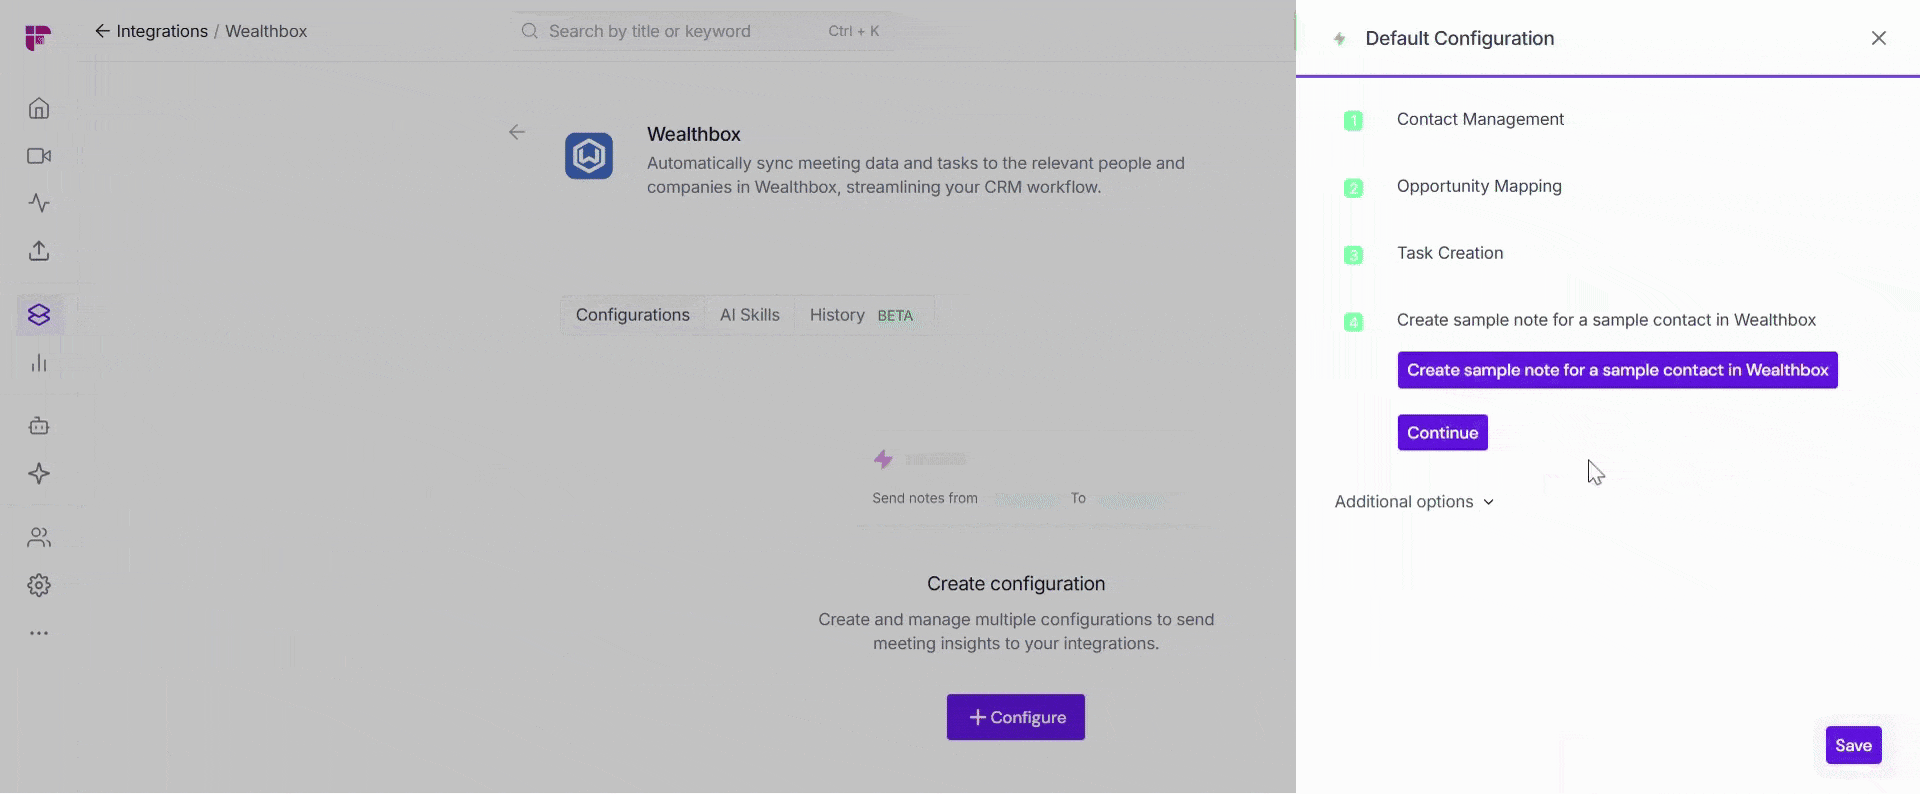Click the back arrow beside Integrations
The width and height of the screenshot is (1920, 794).
102,31
